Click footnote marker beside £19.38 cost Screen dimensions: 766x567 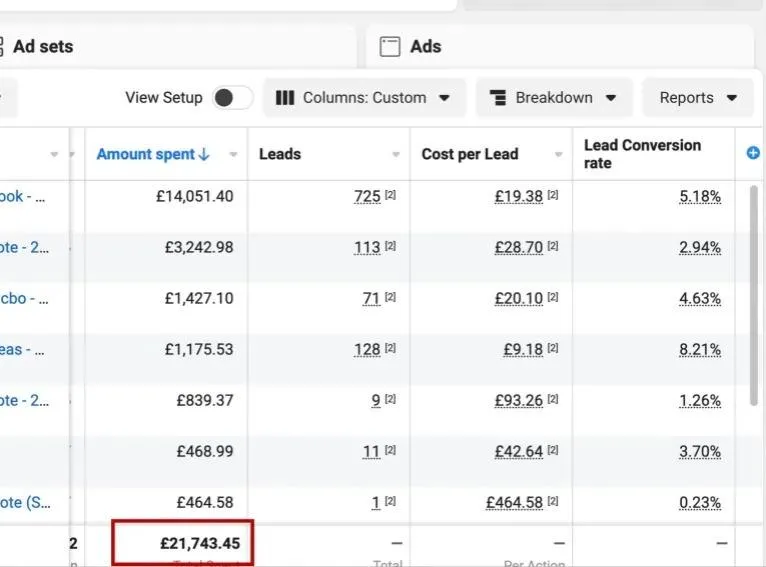tap(553, 196)
